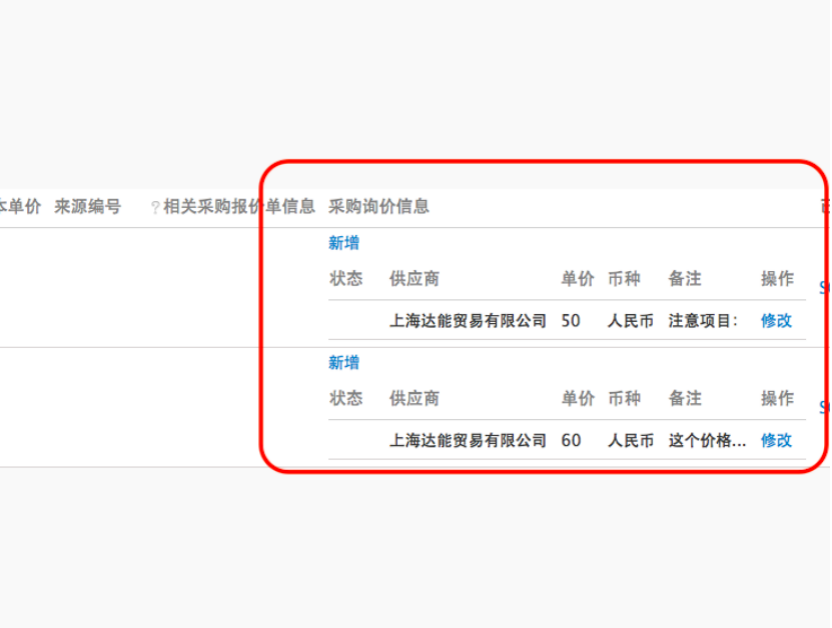832x628 pixels.
Task: Click the 相关采购报价单信息 column header
Action: (239, 207)
